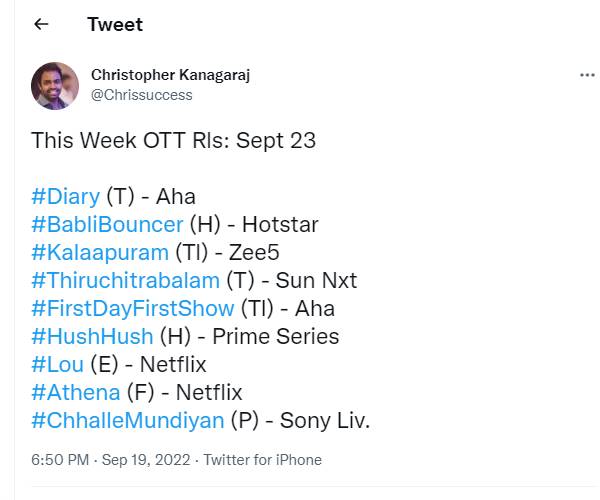Open the #FirstDayFirstShow hashtag
600x500 pixels.
(x=133, y=308)
